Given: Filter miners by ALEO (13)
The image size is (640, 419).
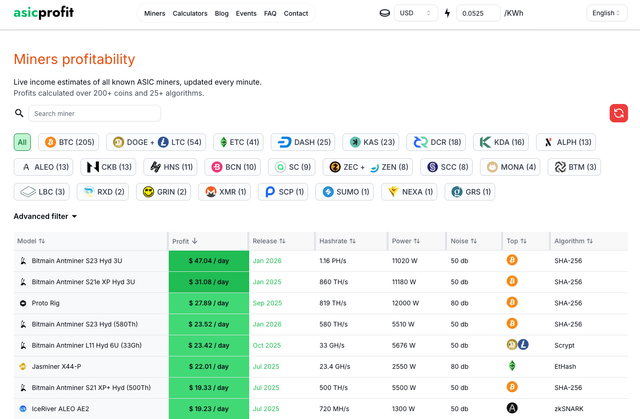Looking at the screenshot, I should coord(43,167).
